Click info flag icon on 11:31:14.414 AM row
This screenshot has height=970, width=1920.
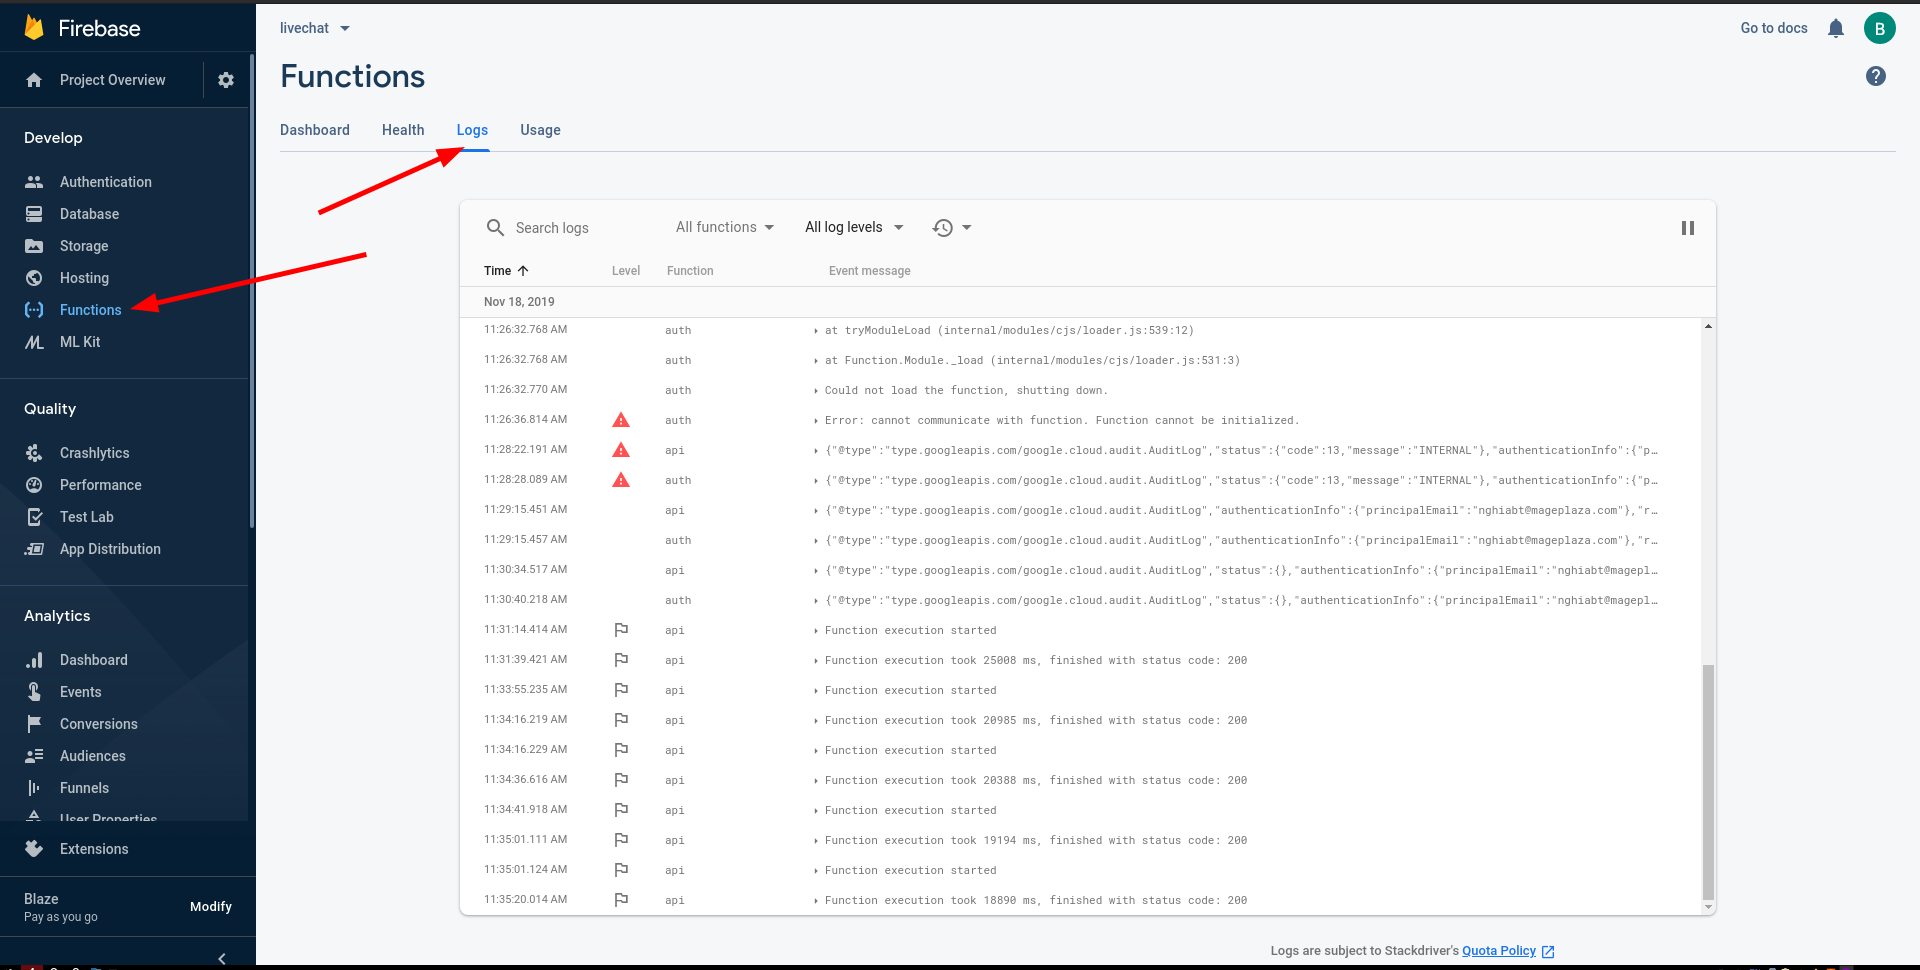(x=621, y=630)
